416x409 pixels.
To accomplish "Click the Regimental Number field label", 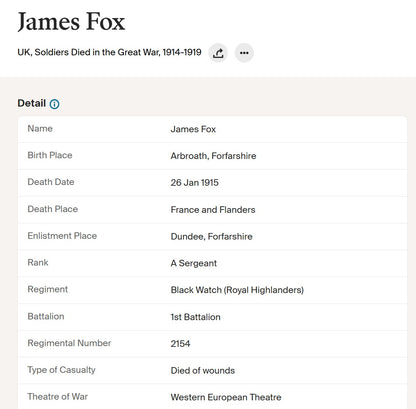I will (69, 343).
